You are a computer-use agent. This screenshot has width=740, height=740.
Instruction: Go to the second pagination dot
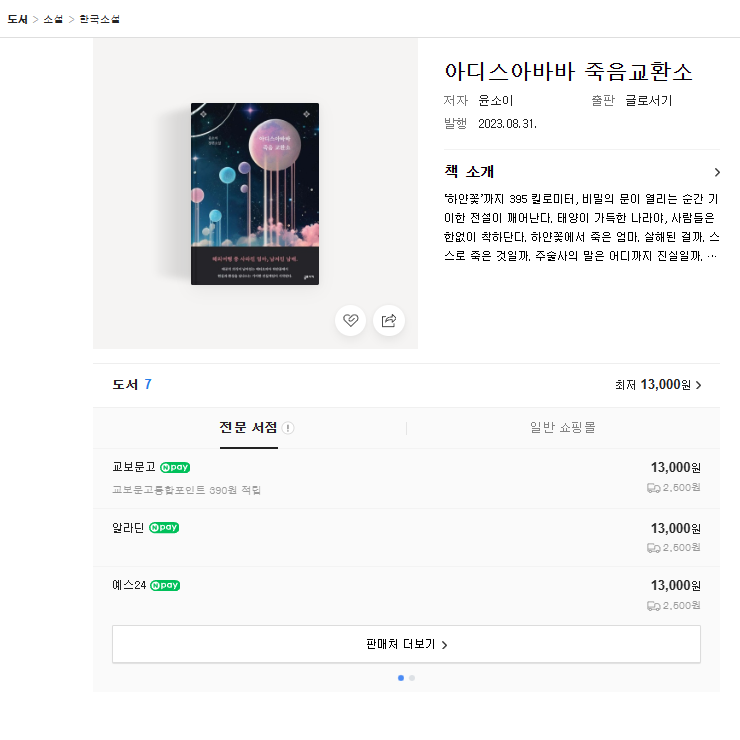(412, 678)
